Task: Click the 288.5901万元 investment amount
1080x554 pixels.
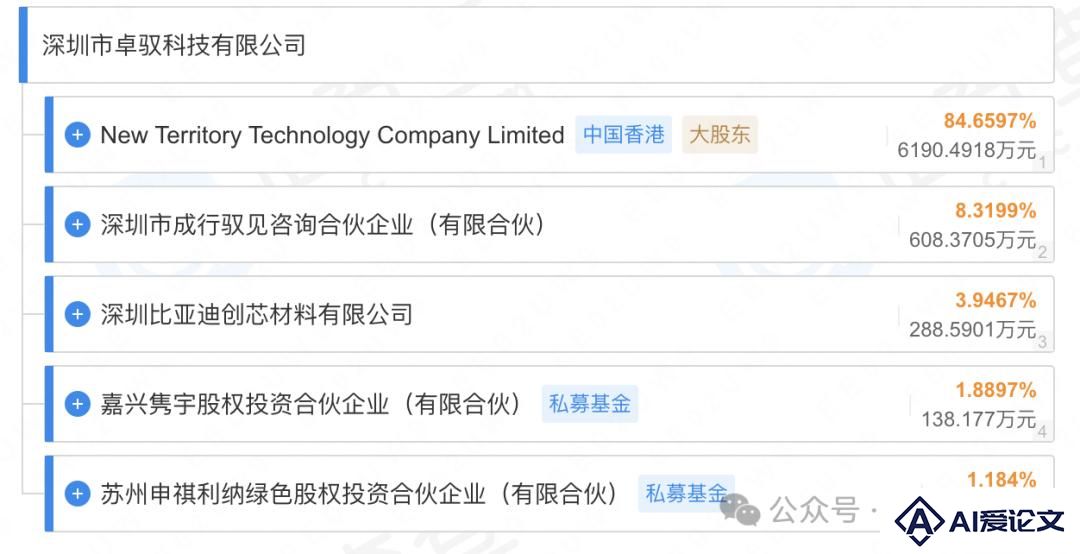Action: point(973,330)
